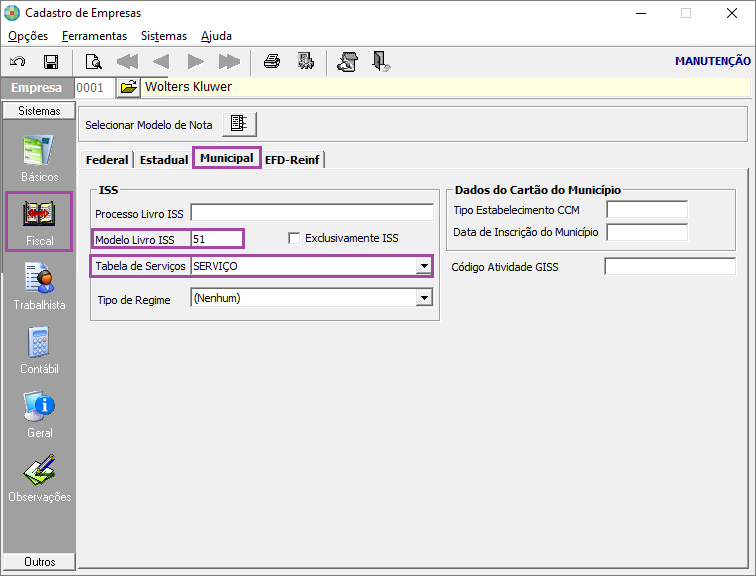Click the Outros panel button

pos(39,562)
